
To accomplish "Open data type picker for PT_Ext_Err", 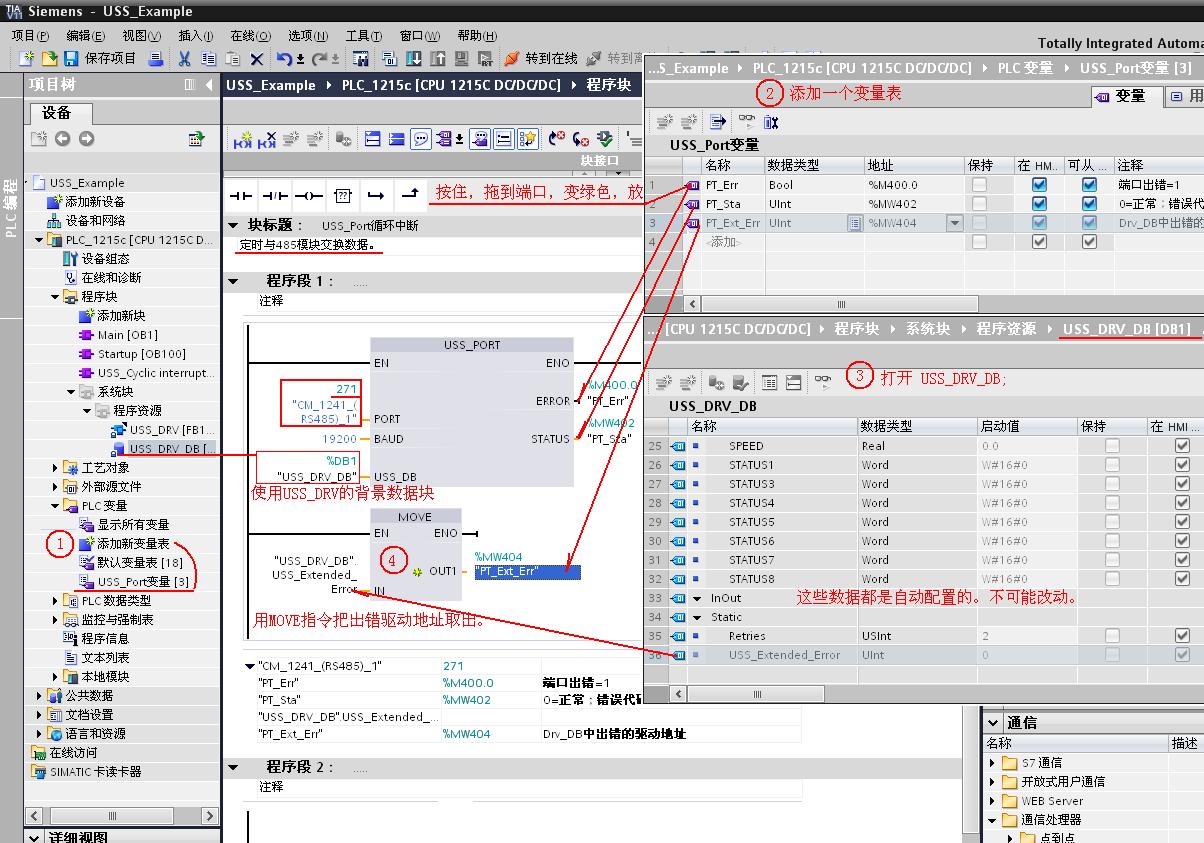I will 855,223.
